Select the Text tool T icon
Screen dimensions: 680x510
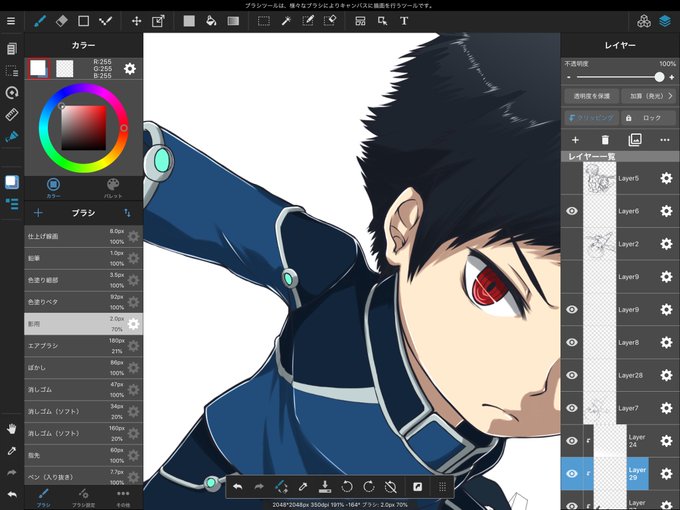click(x=404, y=21)
